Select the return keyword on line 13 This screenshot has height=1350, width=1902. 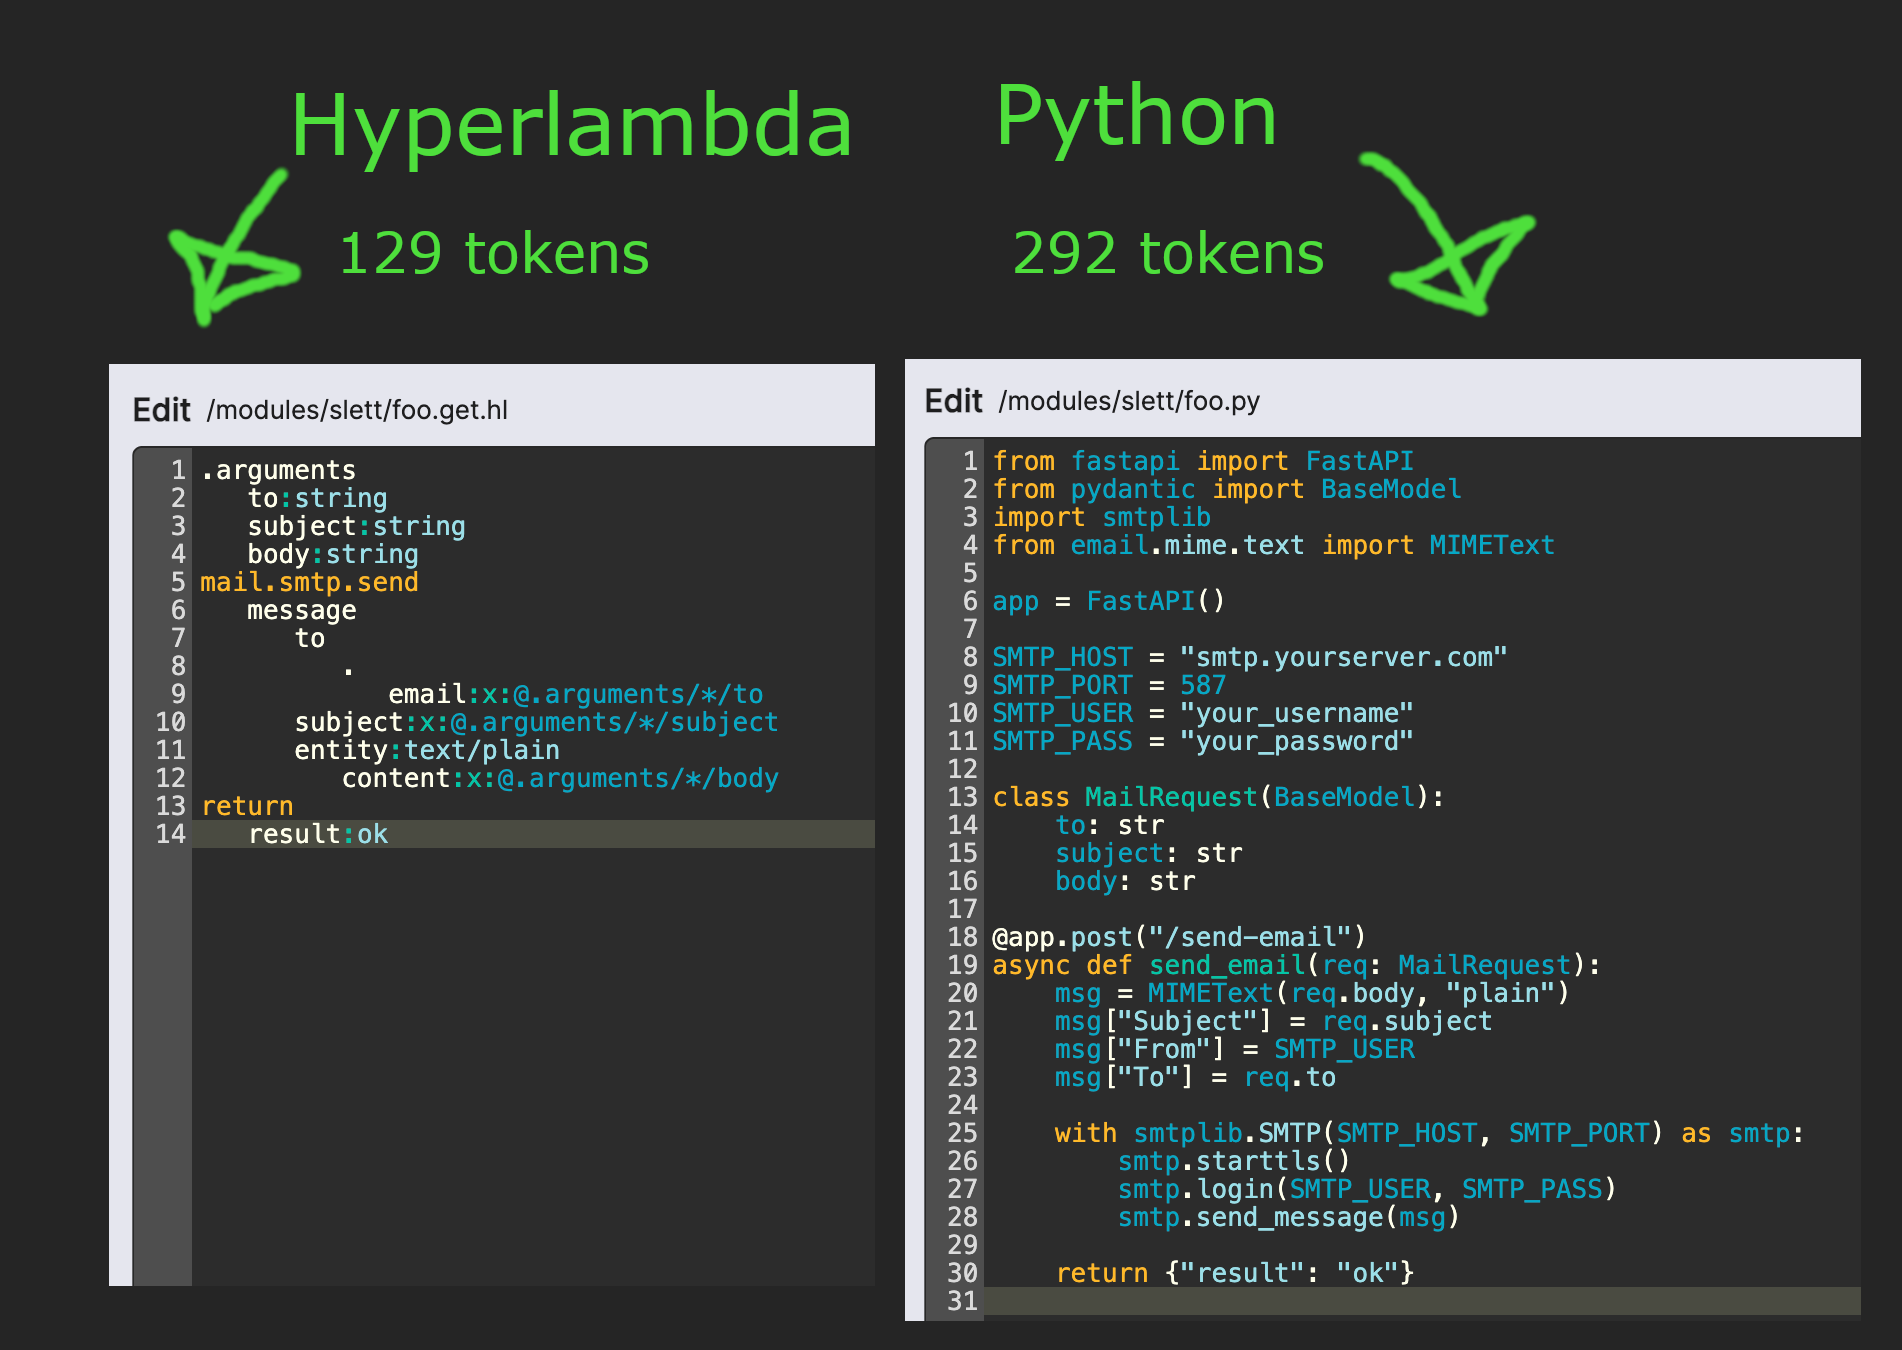(x=247, y=806)
